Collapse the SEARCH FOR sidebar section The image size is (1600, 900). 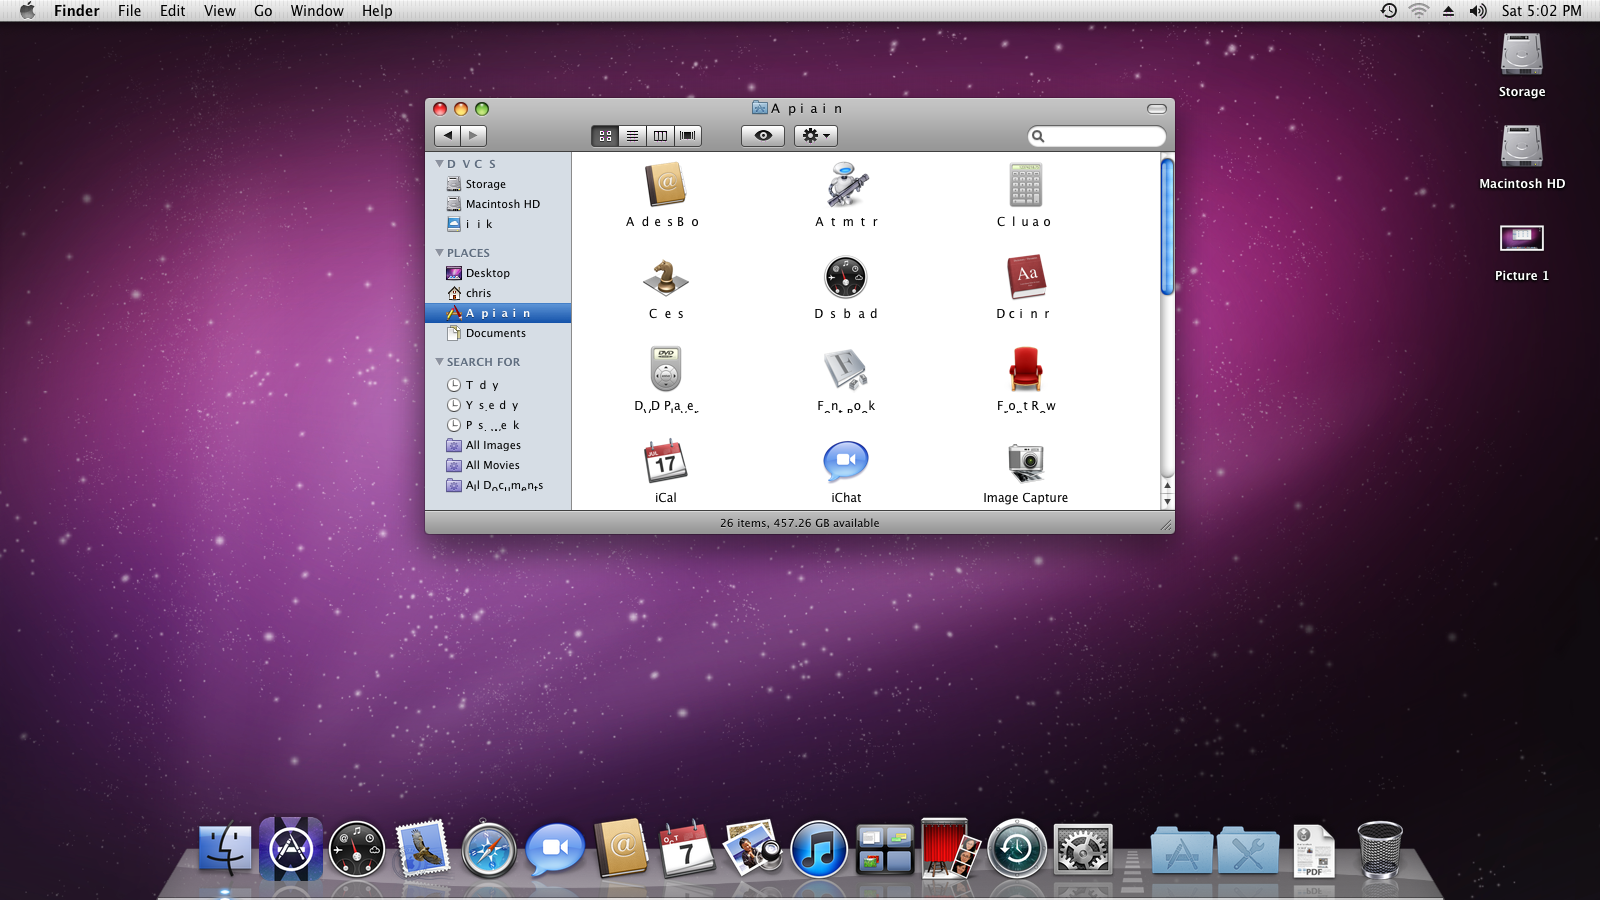tap(439, 362)
